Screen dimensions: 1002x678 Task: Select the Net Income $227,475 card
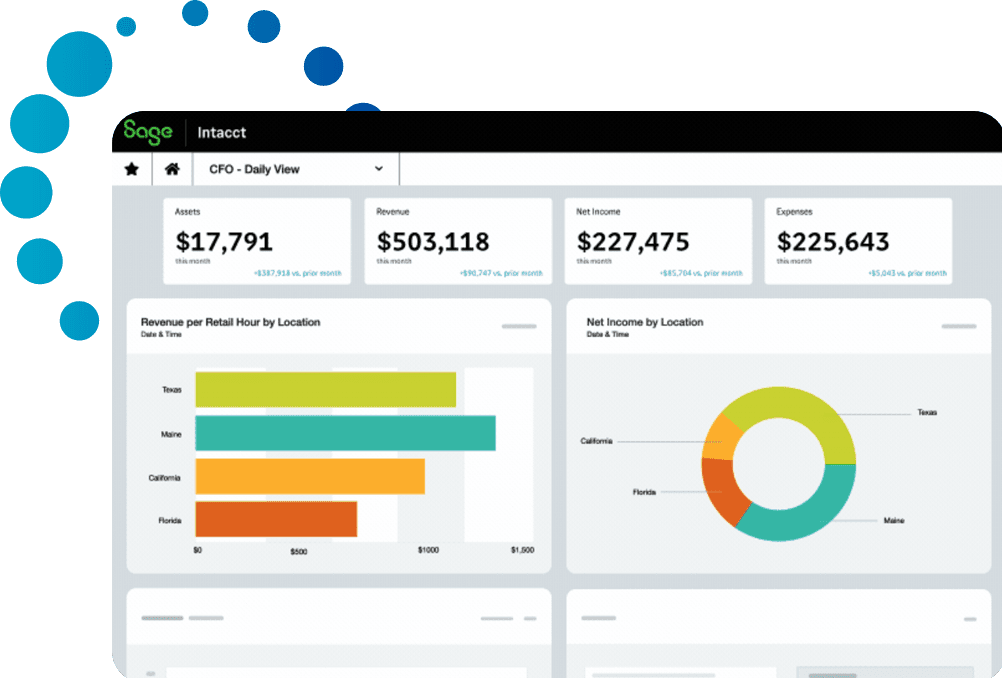click(x=658, y=241)
